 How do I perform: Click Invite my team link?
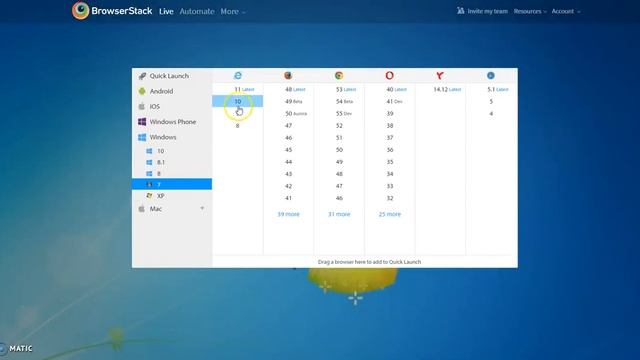[487, 11]
